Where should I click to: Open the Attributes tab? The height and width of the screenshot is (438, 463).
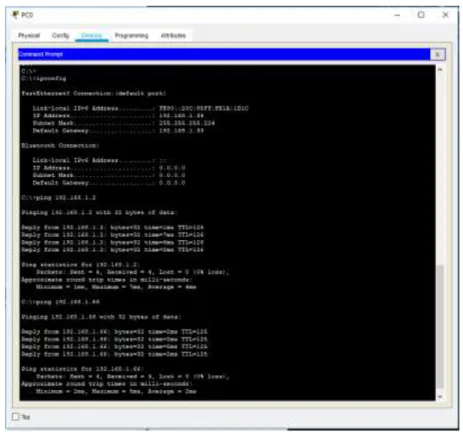(173, 35)
